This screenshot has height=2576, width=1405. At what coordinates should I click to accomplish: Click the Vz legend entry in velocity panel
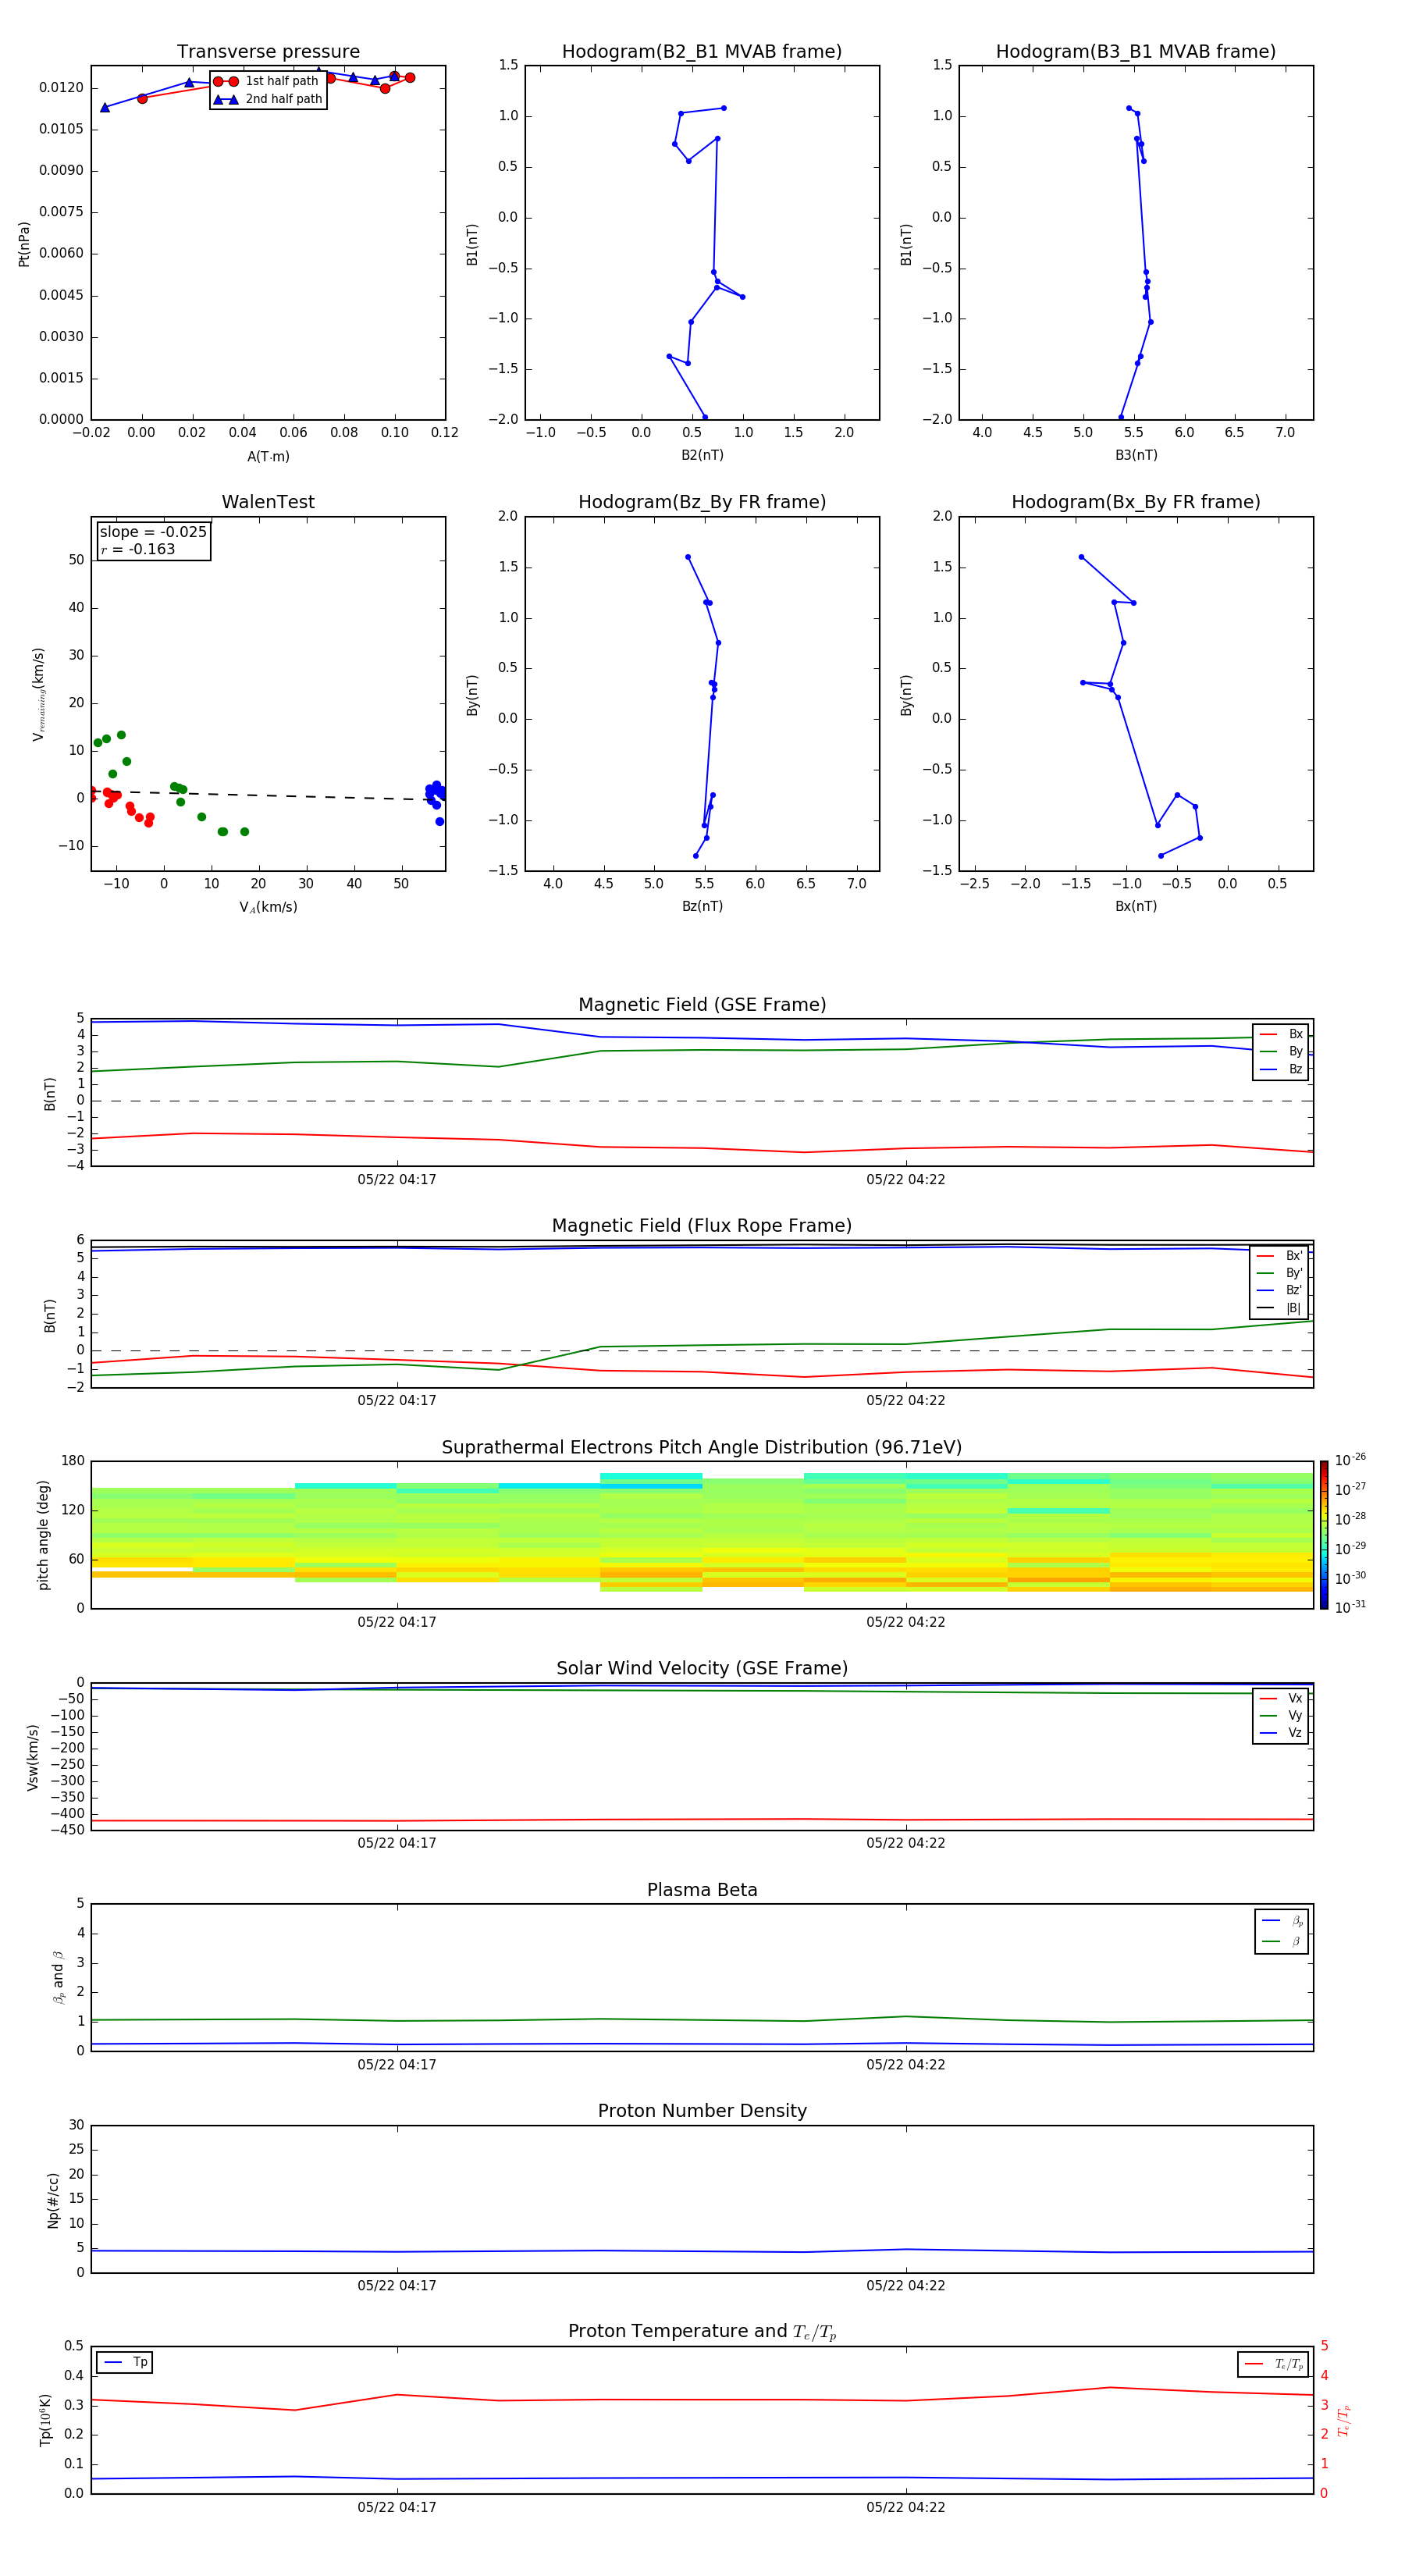[x=1281, y=1734]
